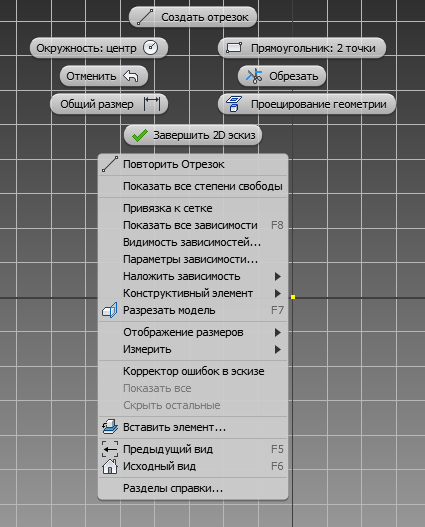Click the Предыдущий вид arrow icon

[x=110, y=449]
